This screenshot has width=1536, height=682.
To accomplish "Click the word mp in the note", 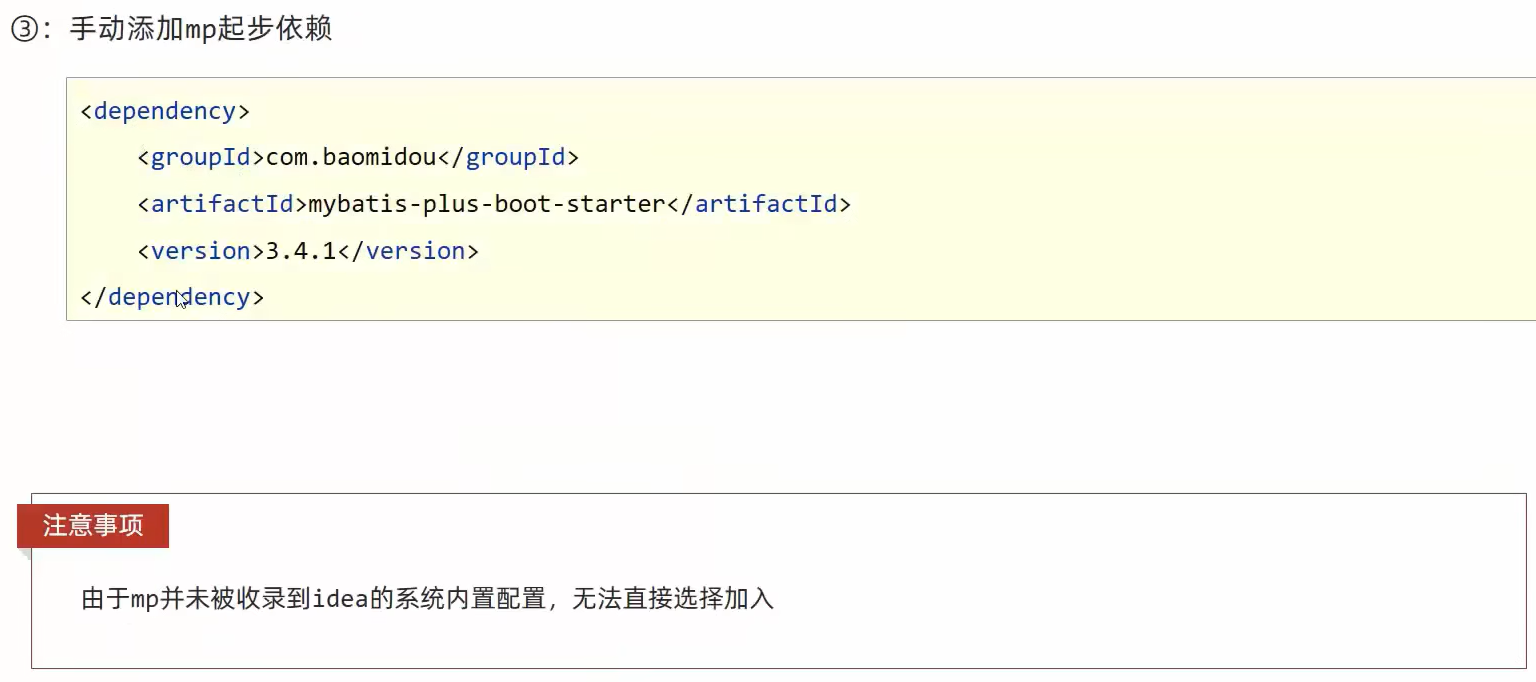I will point(144,600).
